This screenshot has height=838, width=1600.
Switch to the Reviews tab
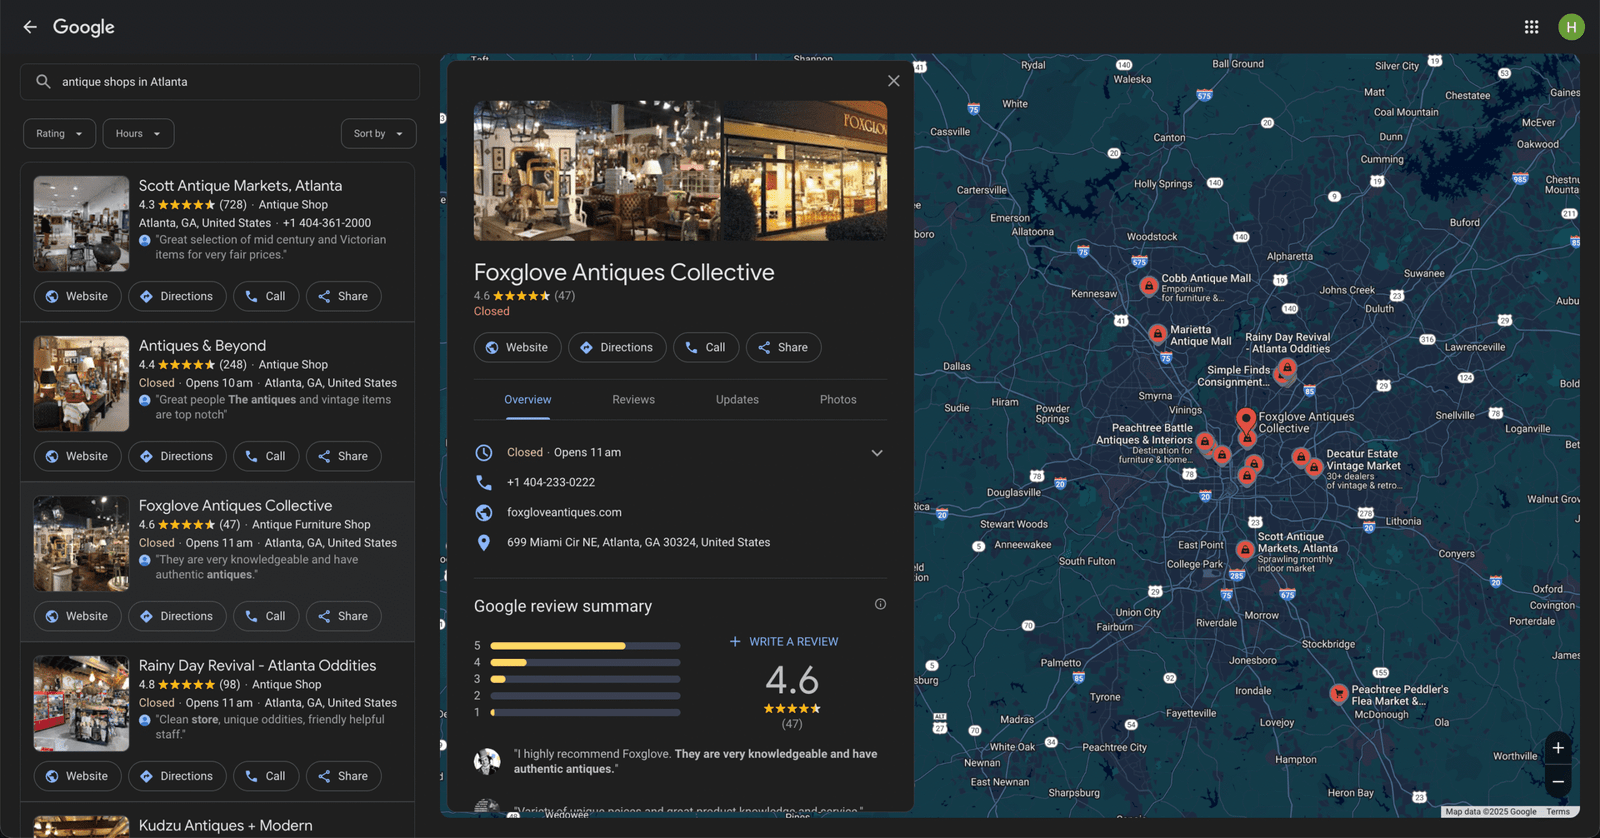[633, 399]
